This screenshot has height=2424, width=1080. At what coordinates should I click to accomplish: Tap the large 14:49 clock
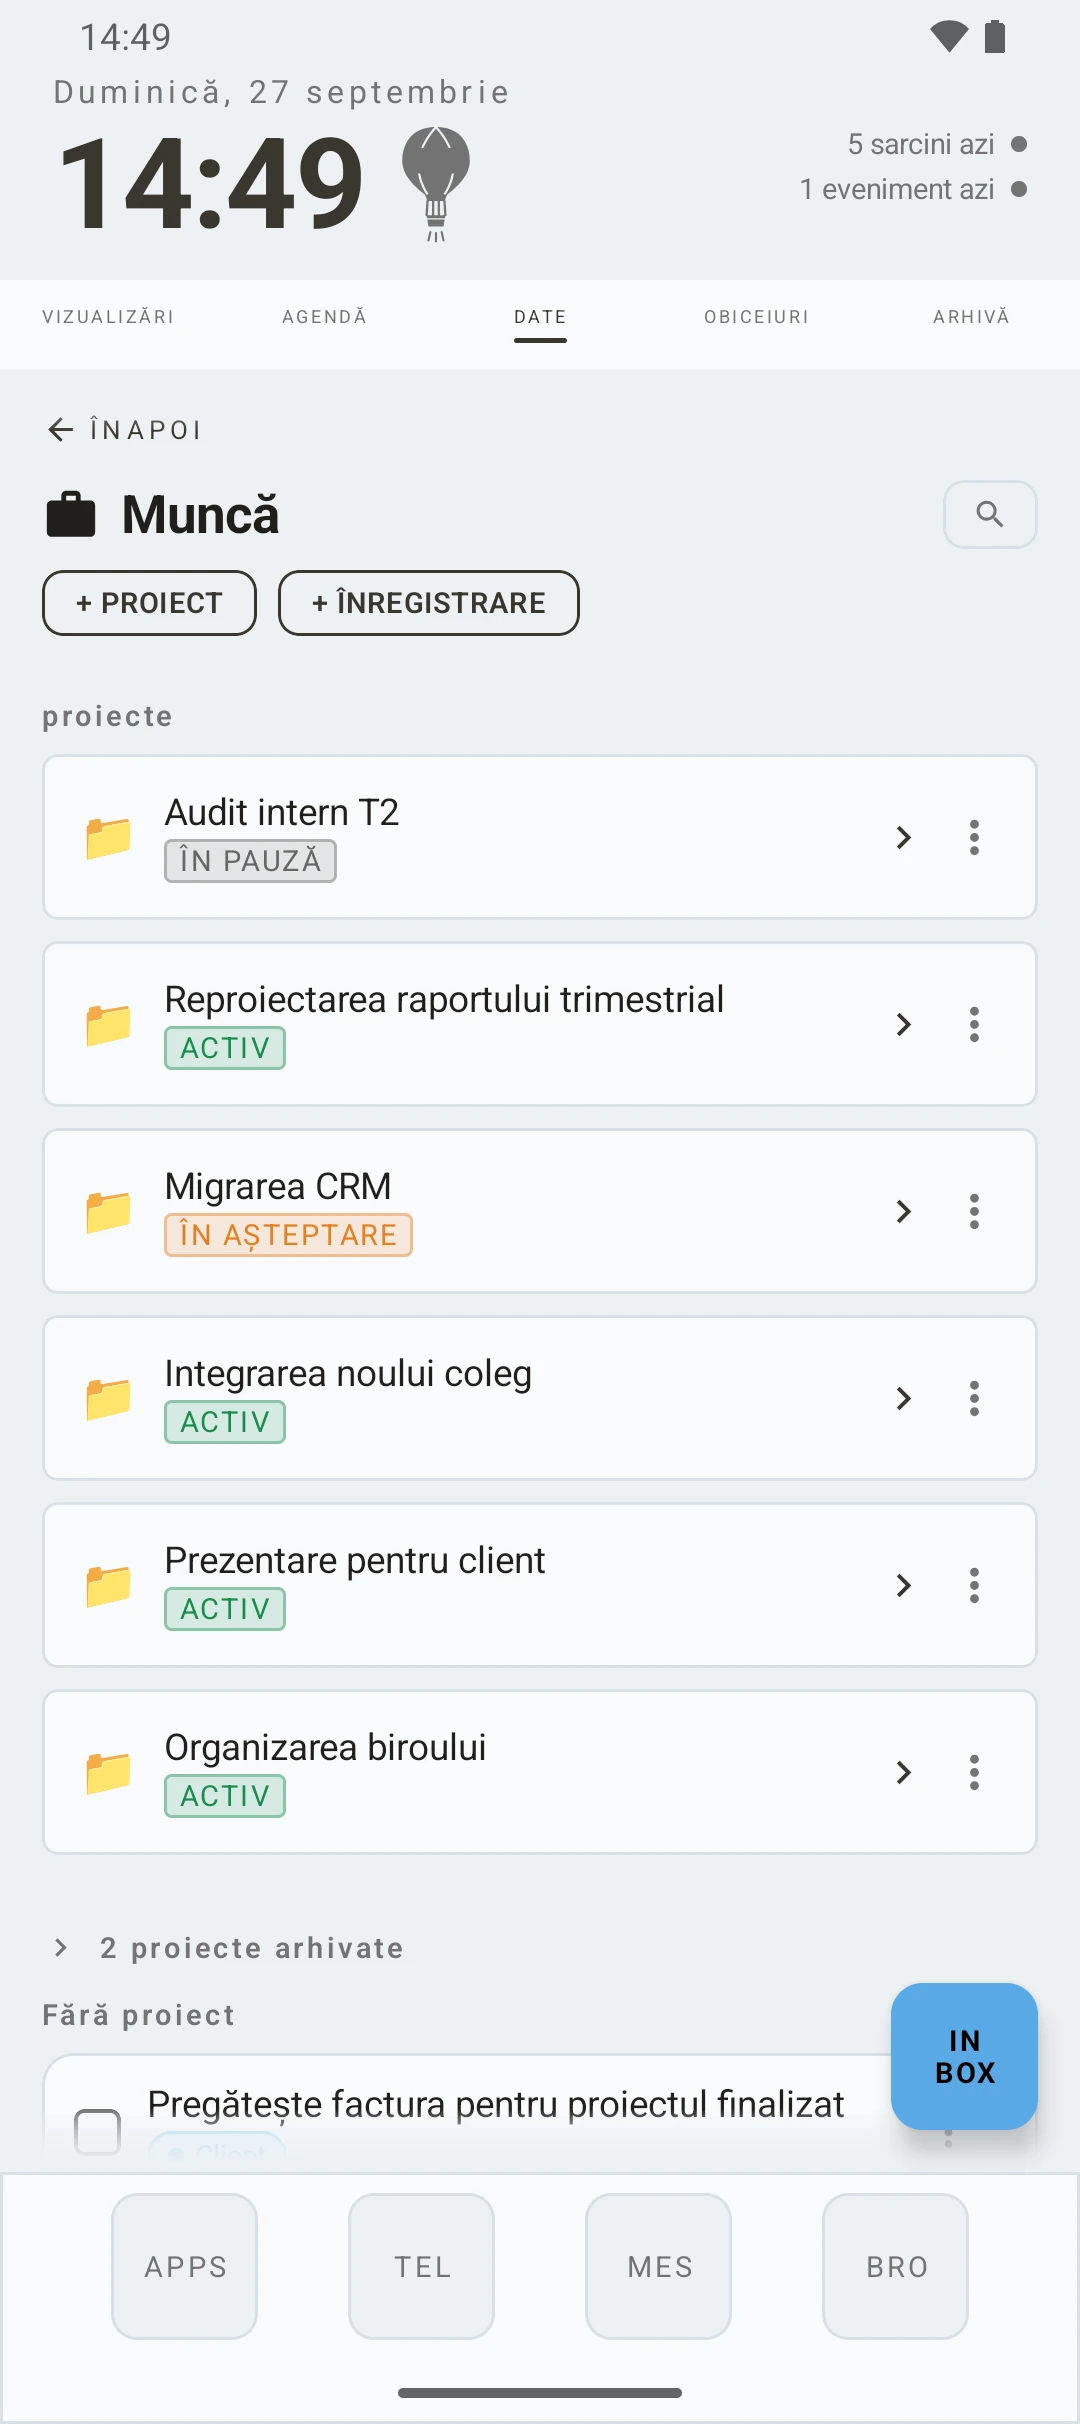[x=211, y=184]
